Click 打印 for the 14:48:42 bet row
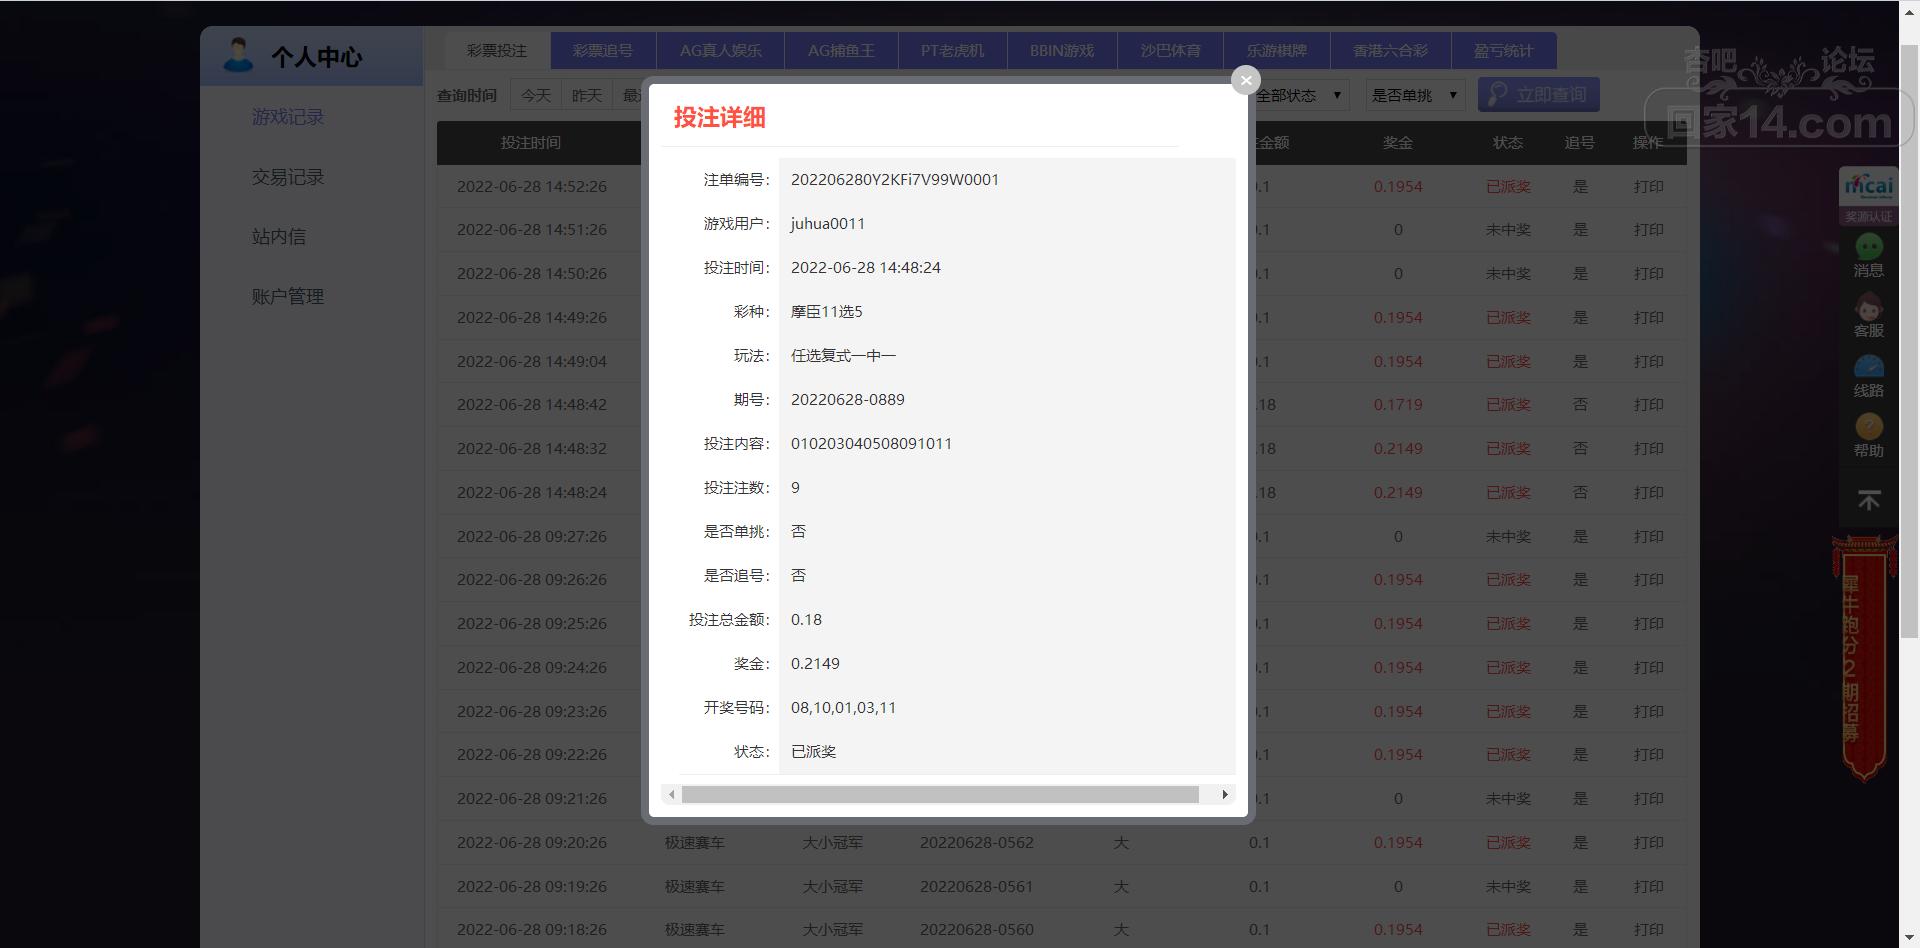Screen dimensions: 1920x948 tap(1648, 405)
